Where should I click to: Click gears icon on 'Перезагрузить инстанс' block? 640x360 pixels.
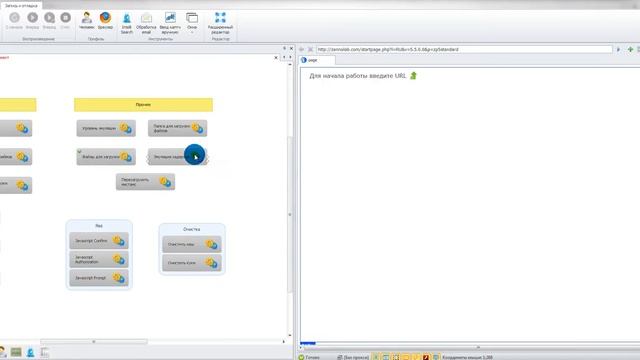click(165, 182)
